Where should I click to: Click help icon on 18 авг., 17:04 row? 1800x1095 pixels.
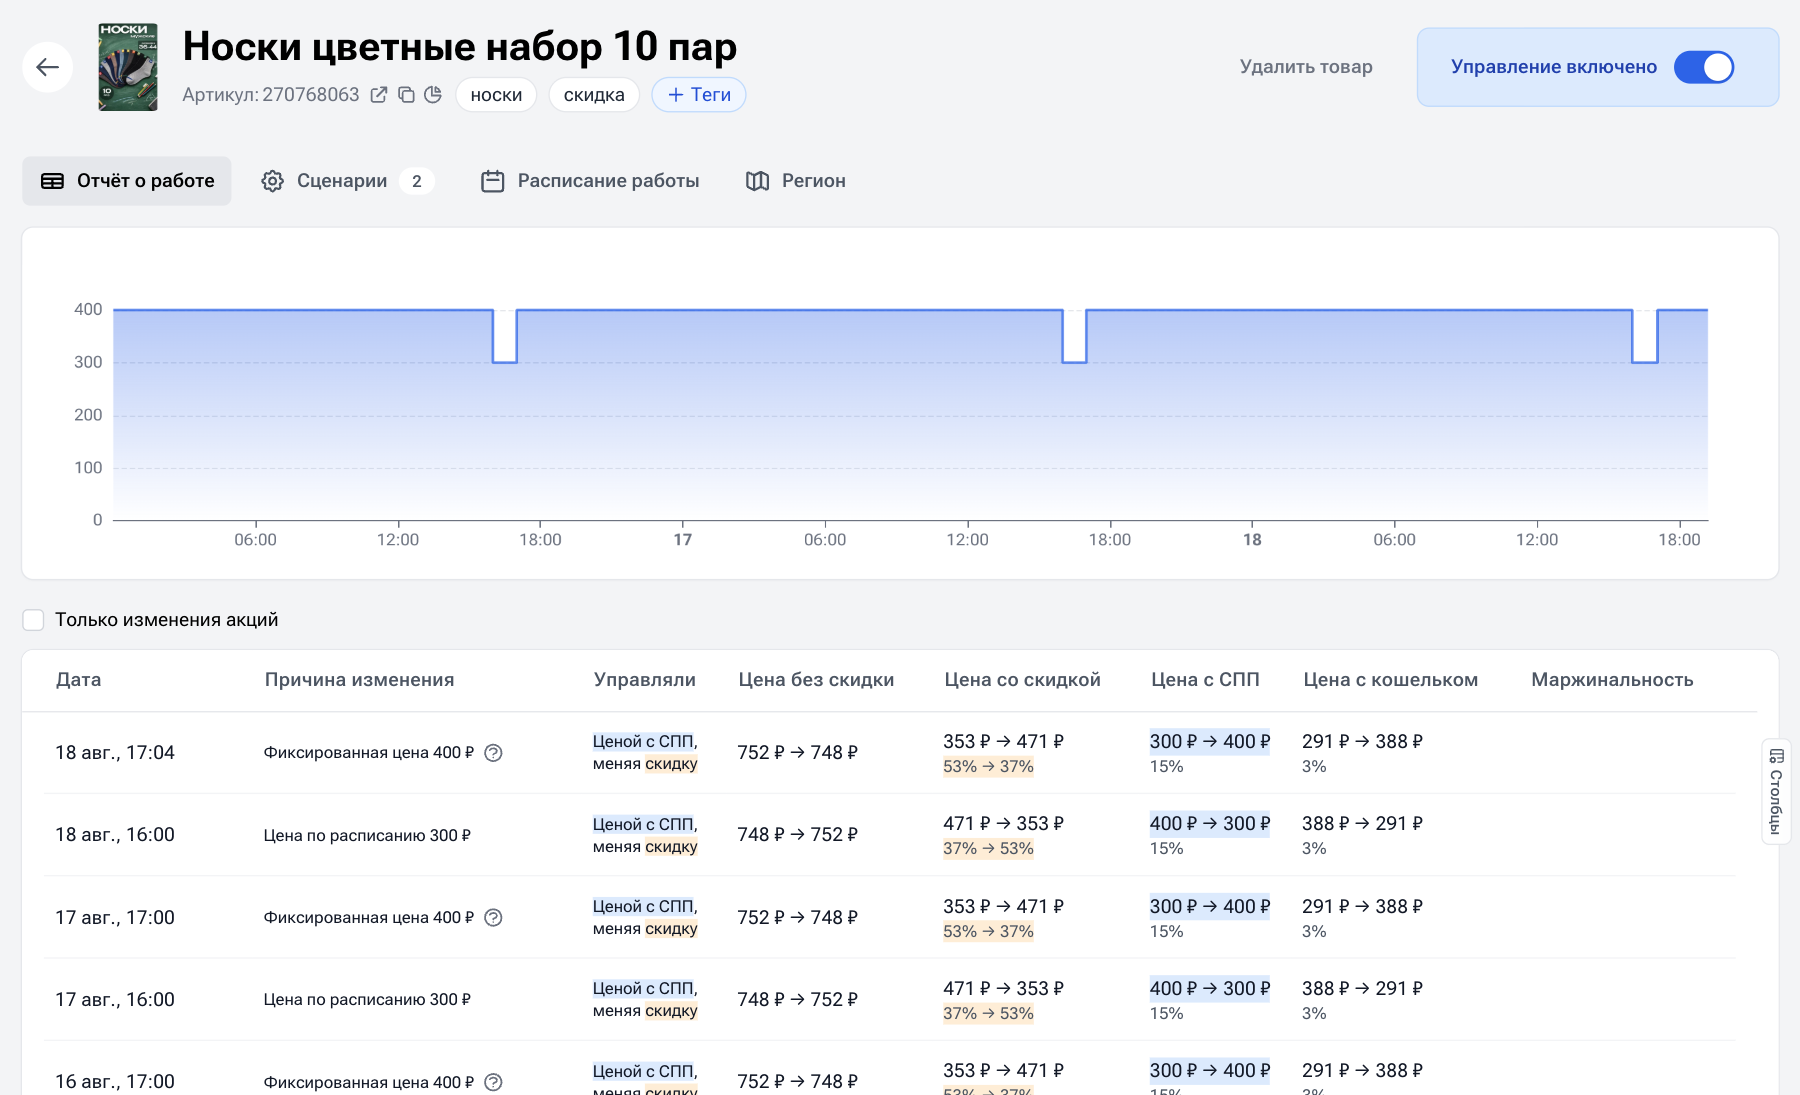pyautogui.click(x=493, y=753)
